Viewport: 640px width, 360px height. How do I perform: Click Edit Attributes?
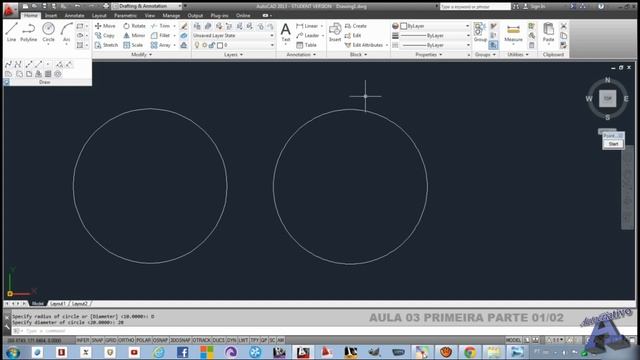point(364,45)
